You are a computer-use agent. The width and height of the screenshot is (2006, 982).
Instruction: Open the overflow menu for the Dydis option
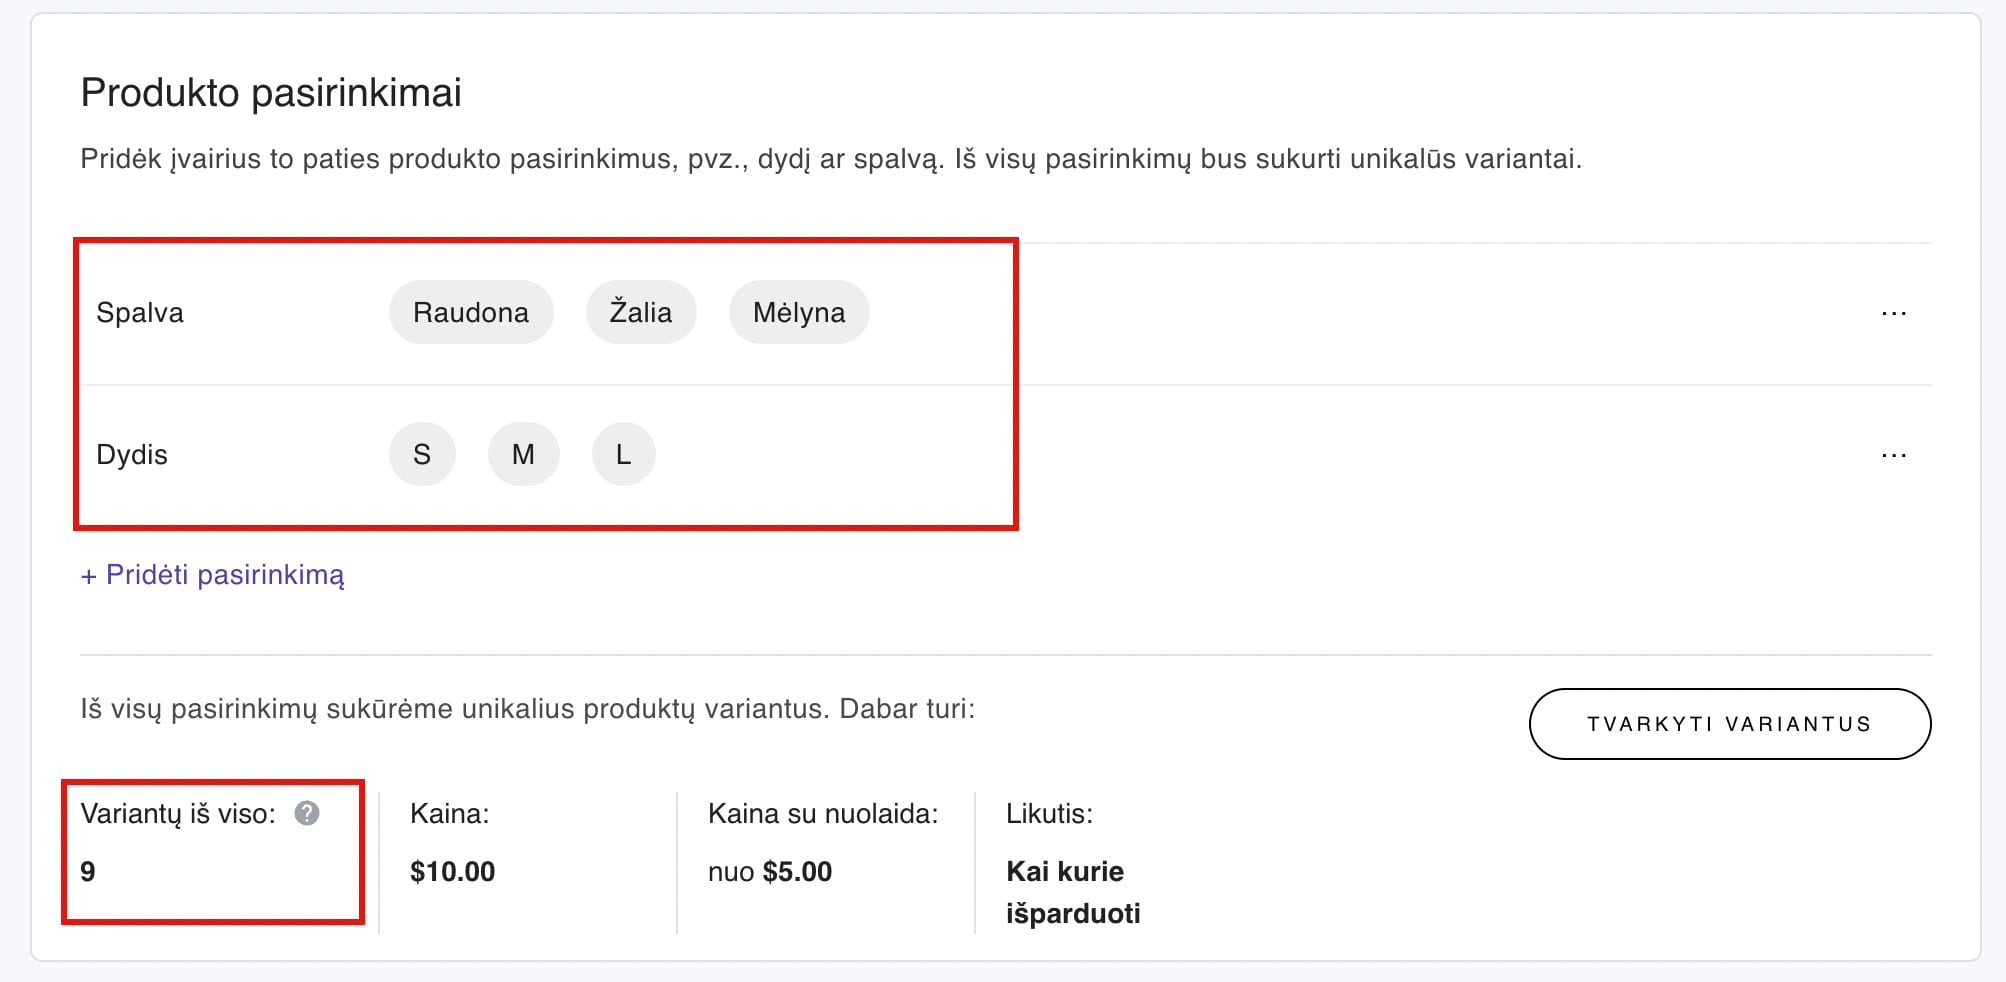tap(1895, 454)
